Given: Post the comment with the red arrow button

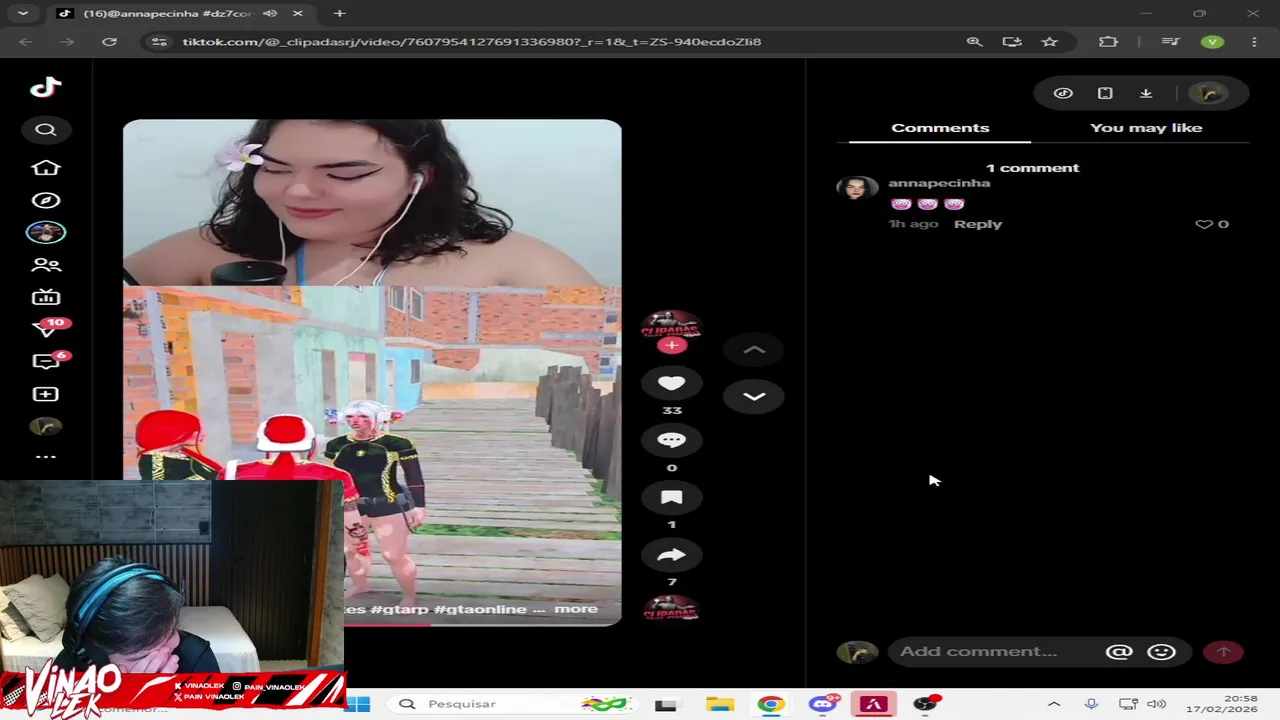Looking at the screenshot, I should pos(1223,652).
